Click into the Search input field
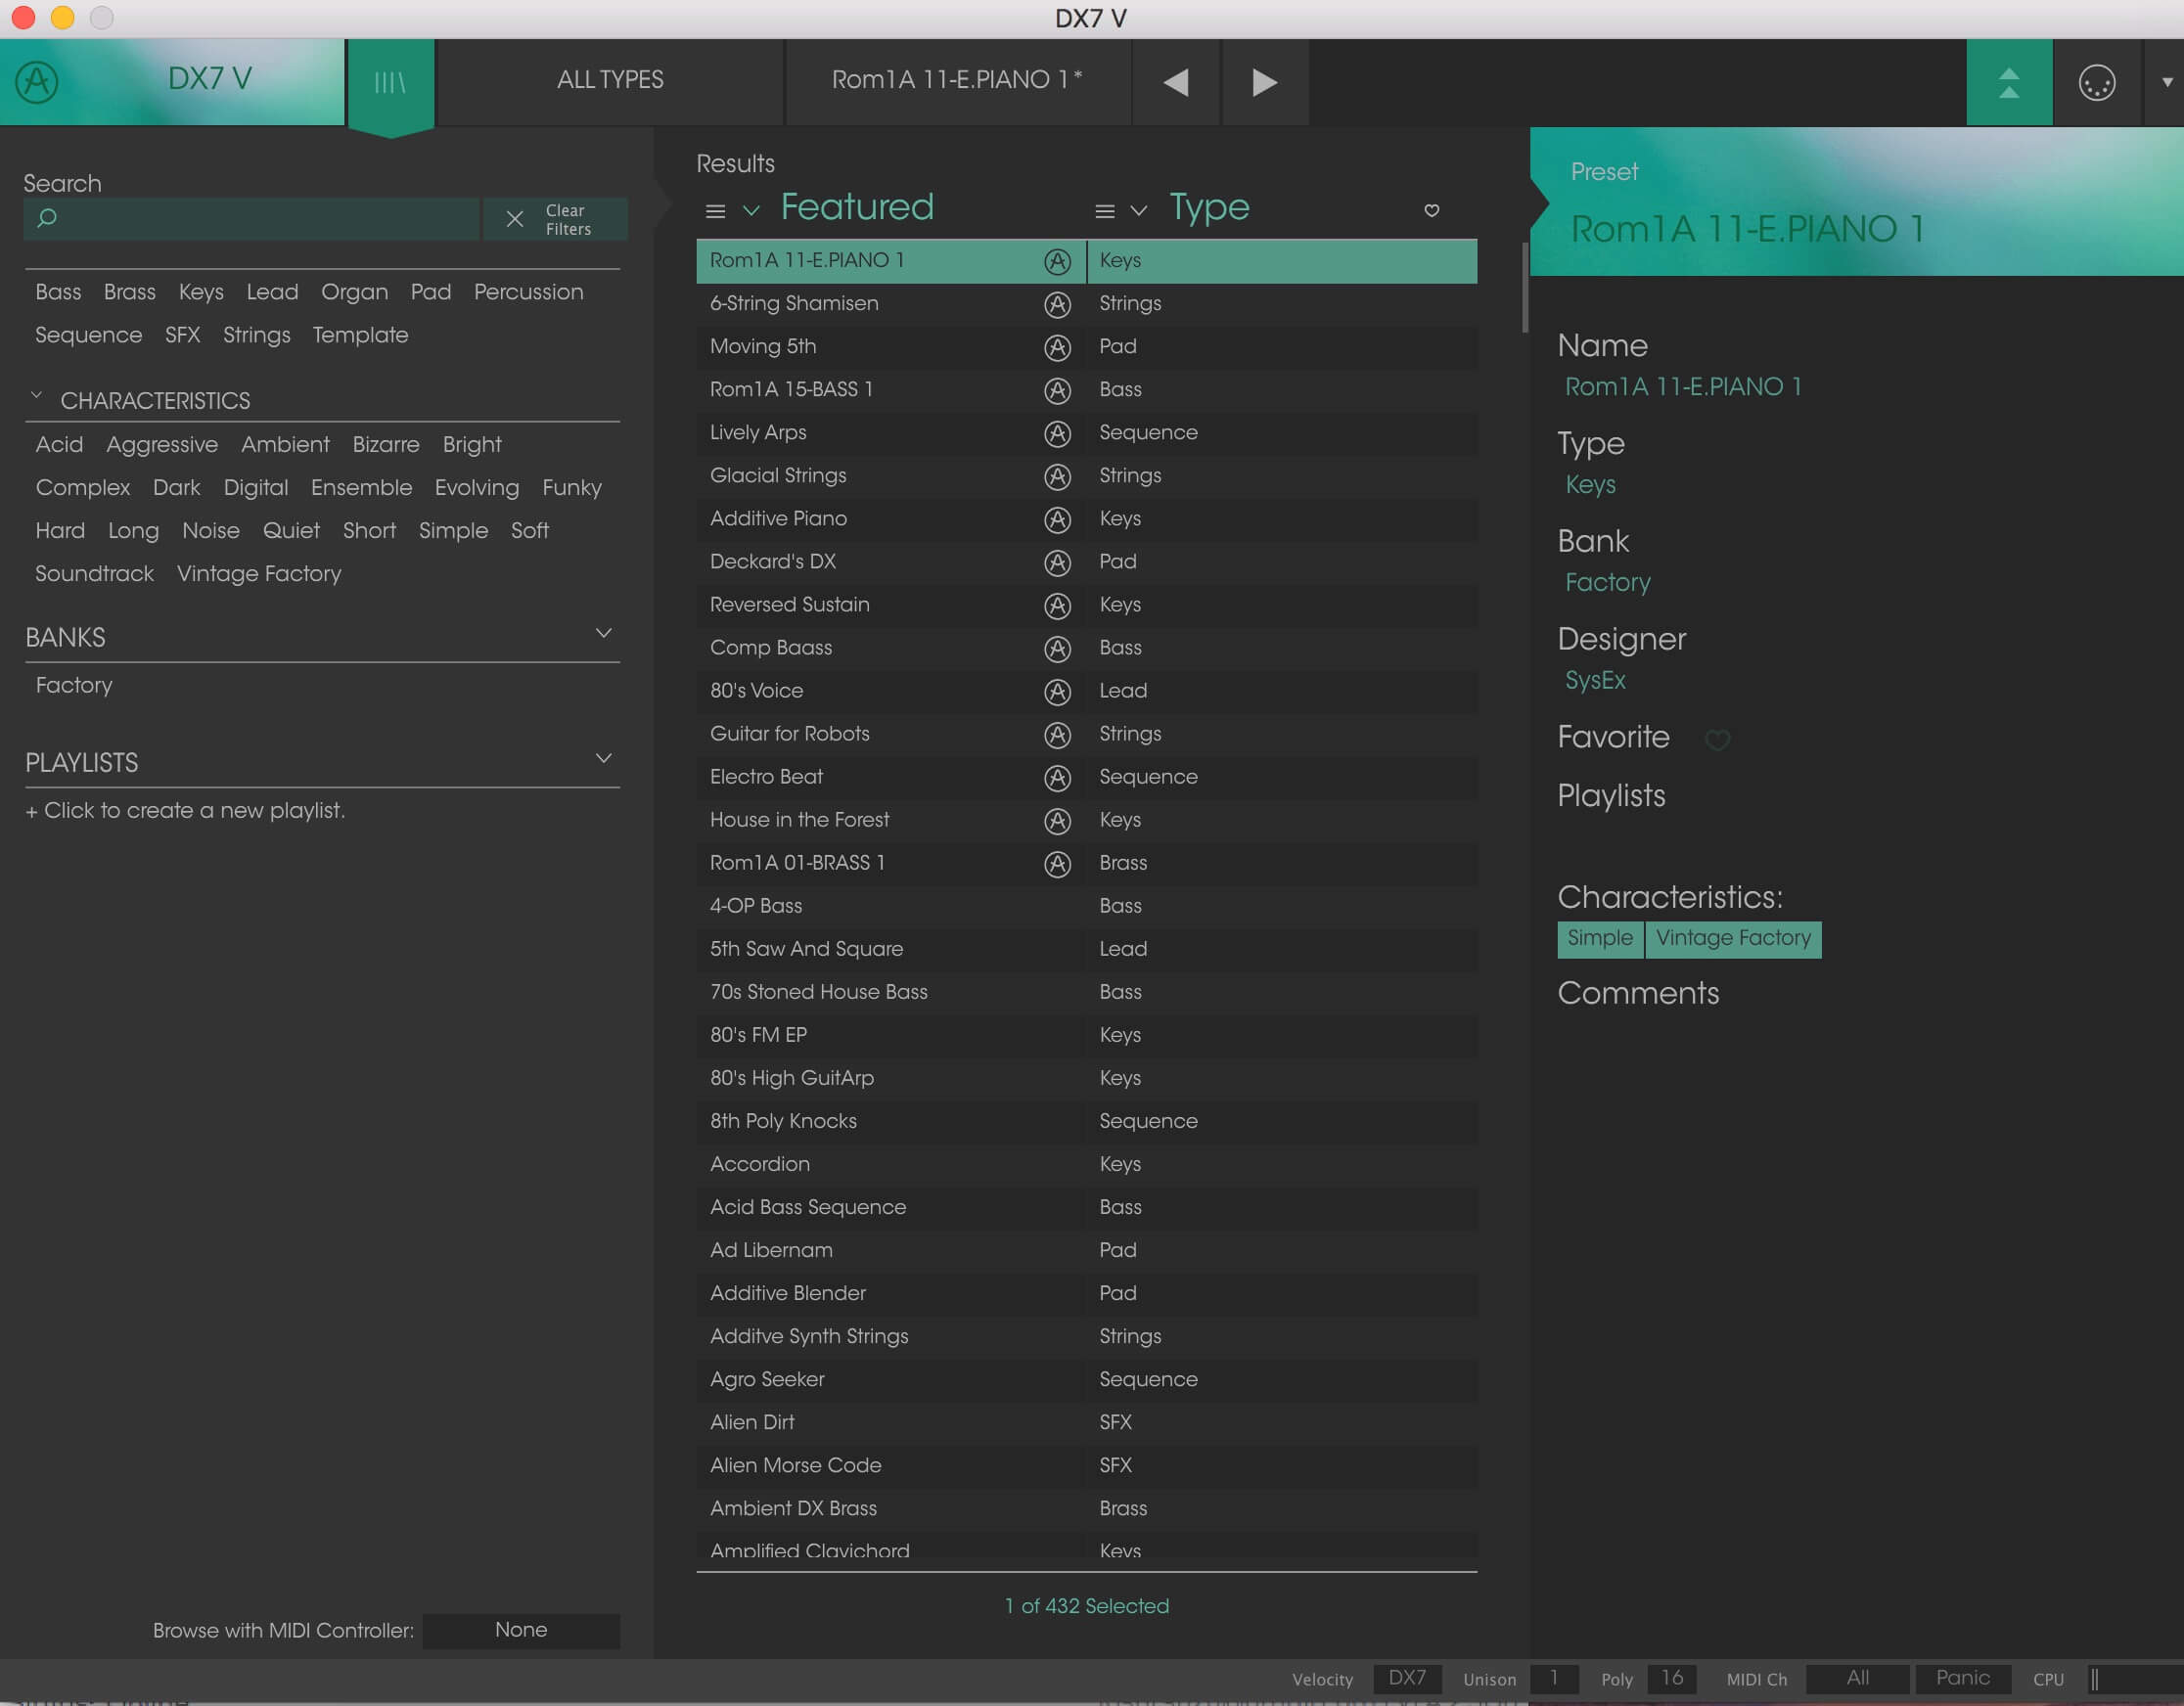 pyautogui.click(x=252, y=218)
